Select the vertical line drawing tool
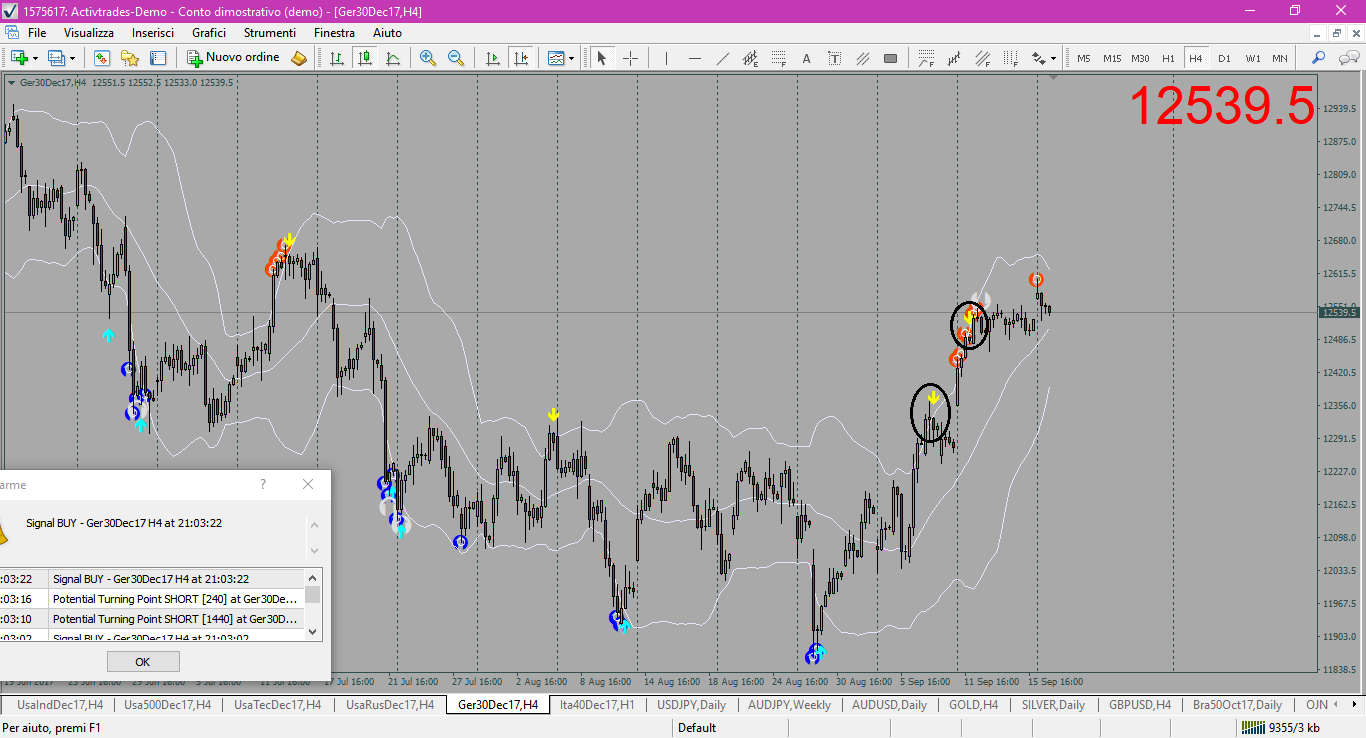The height and width of the screenshot is (738, 1366). (x=666, y=58)
